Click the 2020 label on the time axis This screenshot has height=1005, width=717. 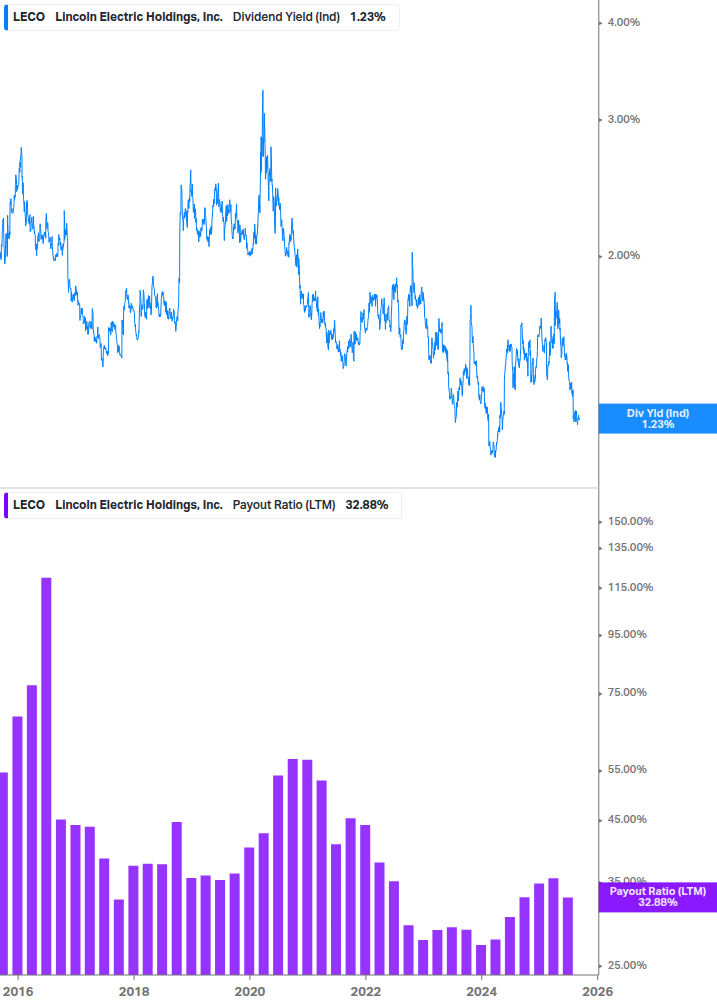(x=250, y=992)
